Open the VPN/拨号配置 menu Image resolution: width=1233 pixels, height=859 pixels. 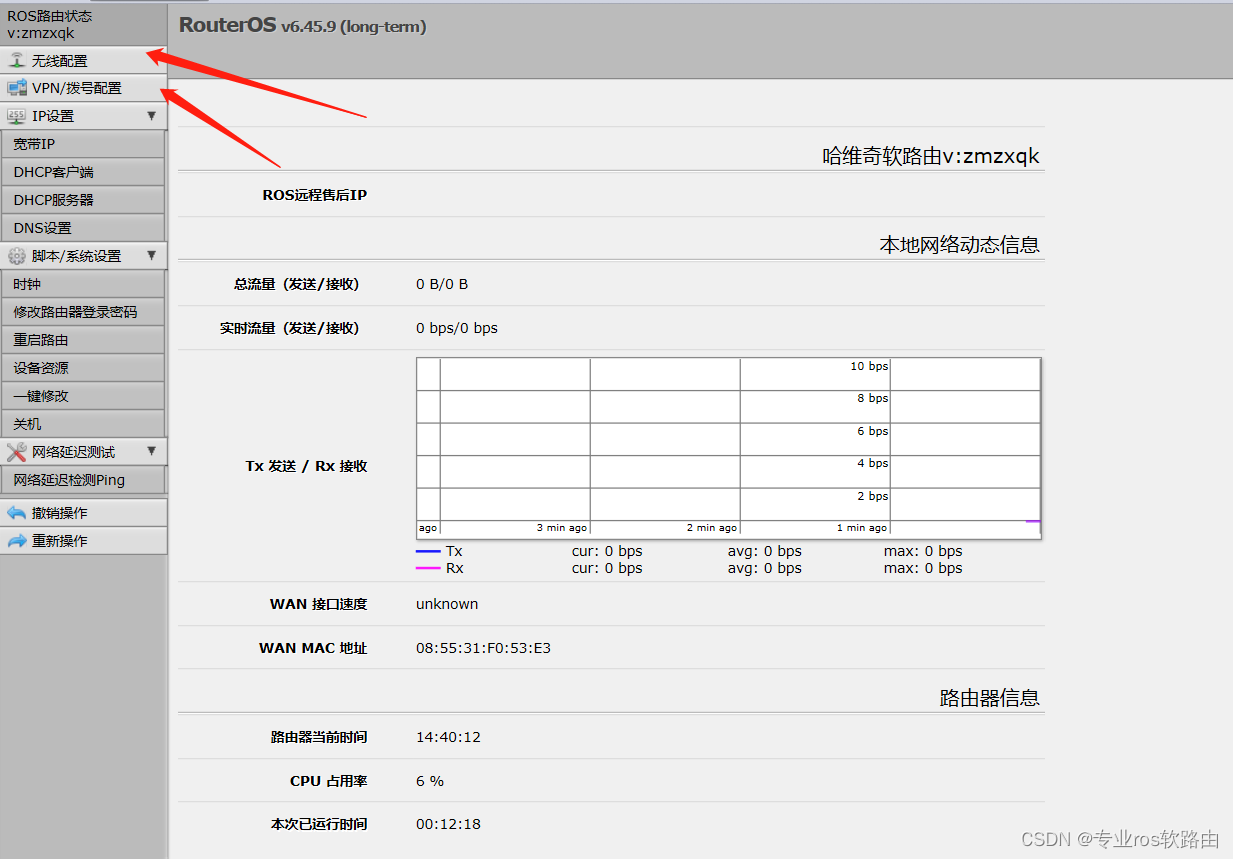(x=84, y=88)
